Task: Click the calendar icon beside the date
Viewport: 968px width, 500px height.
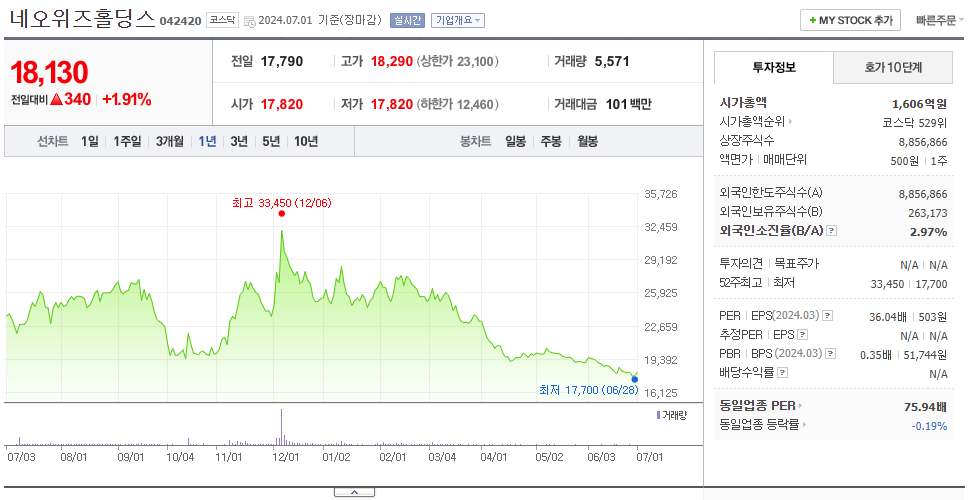Action: coord(249,21)
